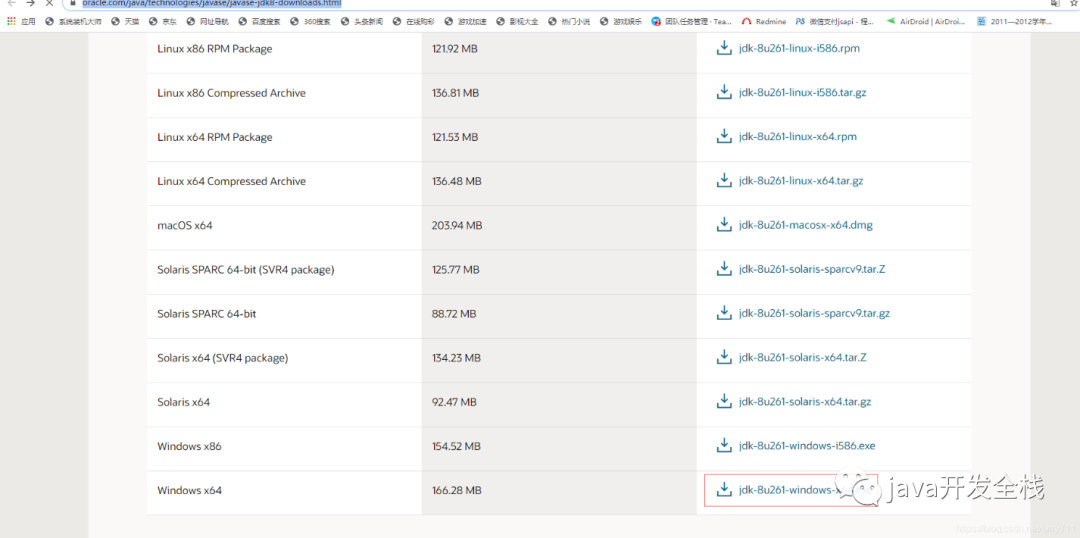Open the 360搜索 bookmark
Screen dimensions: 1080x538
click(x=310, y=21)
